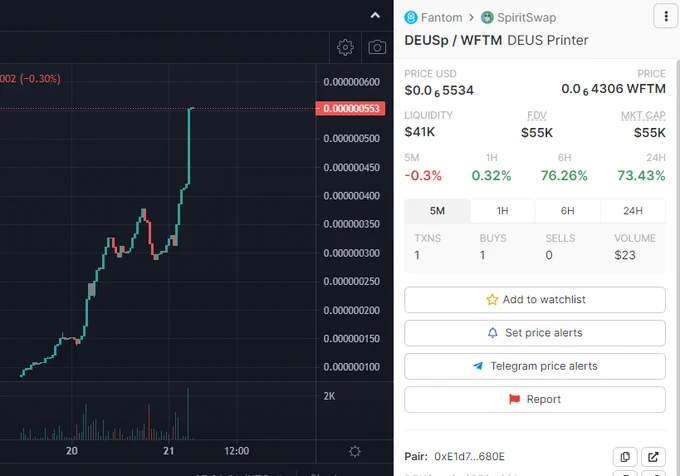Click the SpiritSwap logo icon
This screenshot has height=476, width=680.
tap(487, 17)
